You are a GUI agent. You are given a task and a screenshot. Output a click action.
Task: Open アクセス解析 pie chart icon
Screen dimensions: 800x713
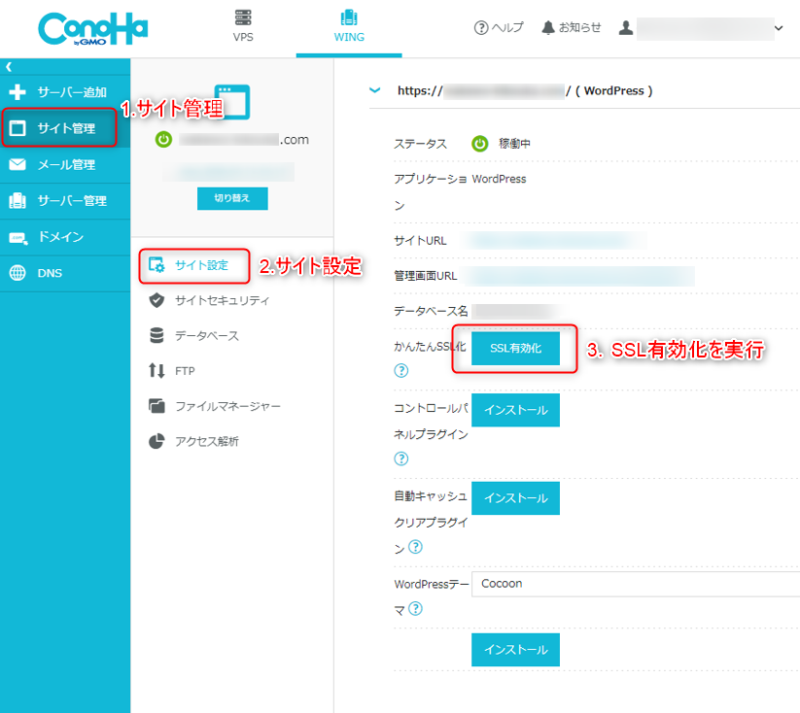click(x=157, y=441)
